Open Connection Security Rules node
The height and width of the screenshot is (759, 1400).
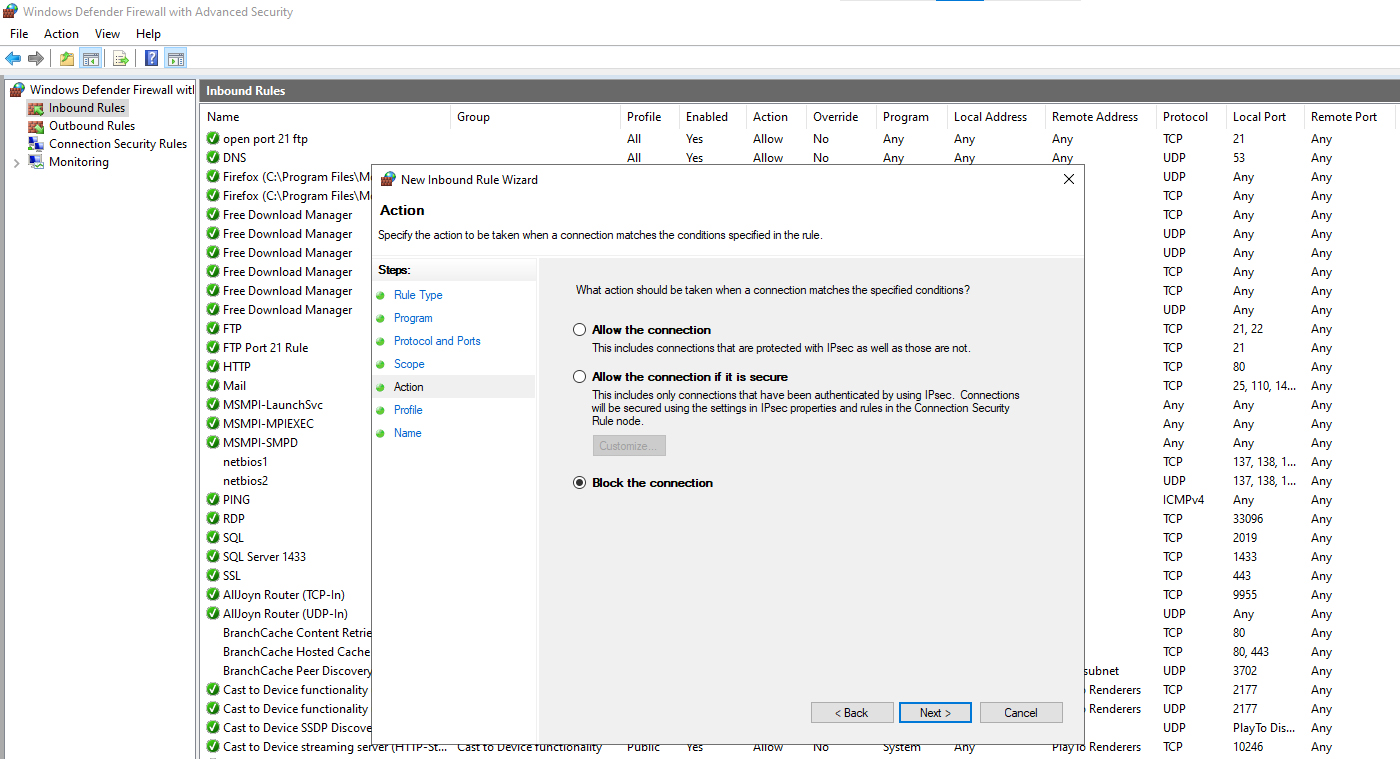tap(117, 144)
